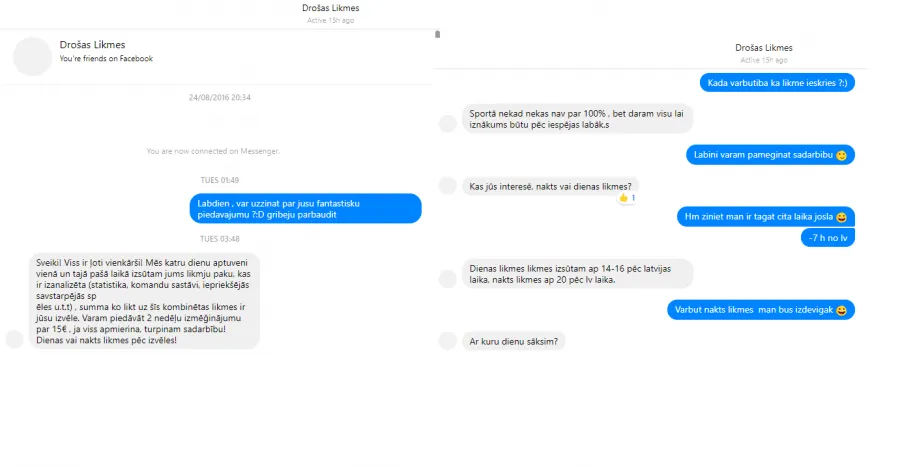Click the scrollbar thumb of the left conversation
The width and height of the screenshot is (900, 467).
point(437,34)
